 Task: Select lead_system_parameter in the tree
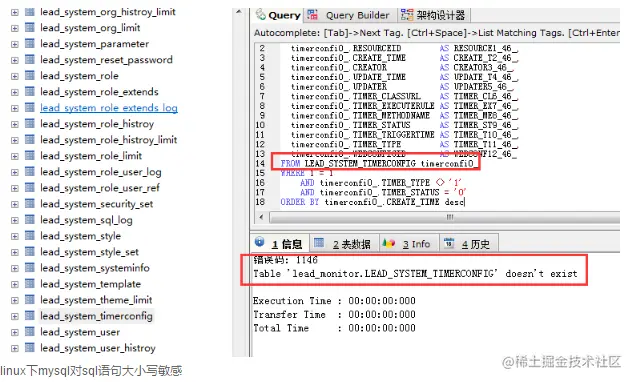(x=95, y=44)
